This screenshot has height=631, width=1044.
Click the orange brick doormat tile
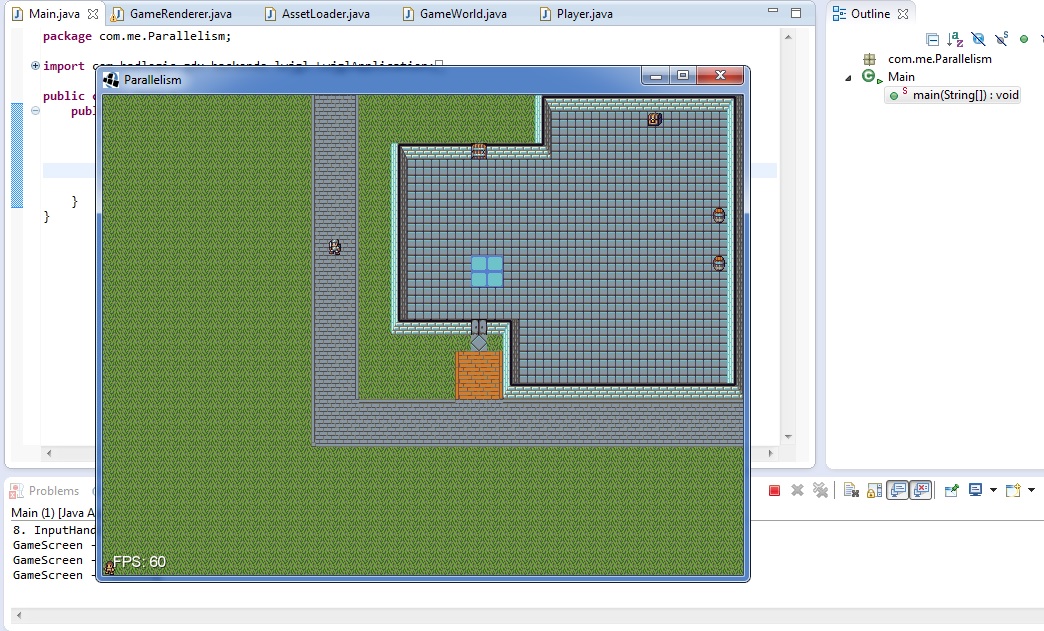[479, 375]
